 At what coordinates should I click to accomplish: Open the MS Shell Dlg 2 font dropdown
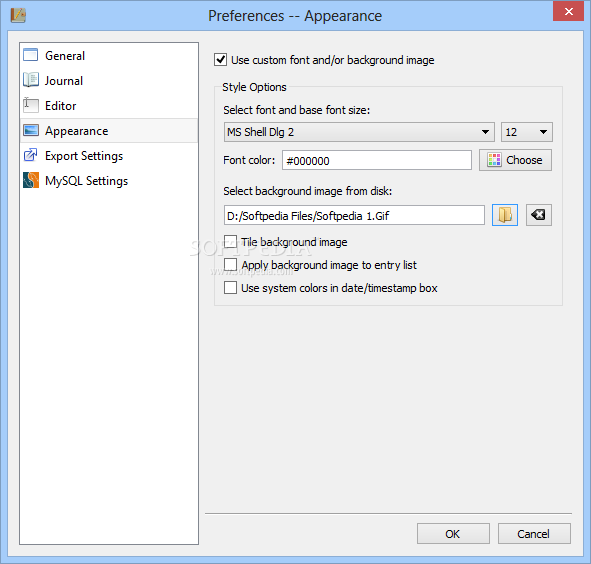pyautogui.click(x=359, y=132)
